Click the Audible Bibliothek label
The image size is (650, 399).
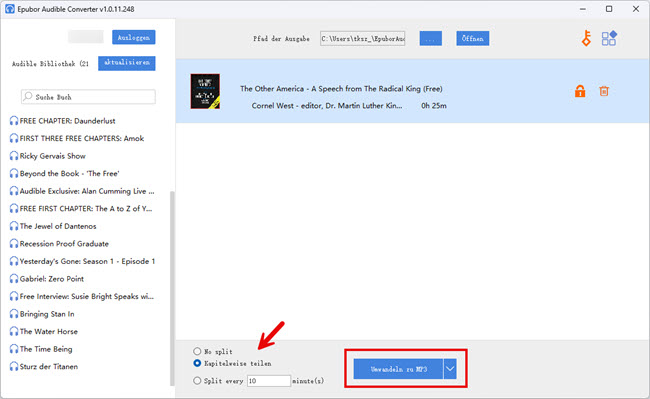click(x=50, y=63)
